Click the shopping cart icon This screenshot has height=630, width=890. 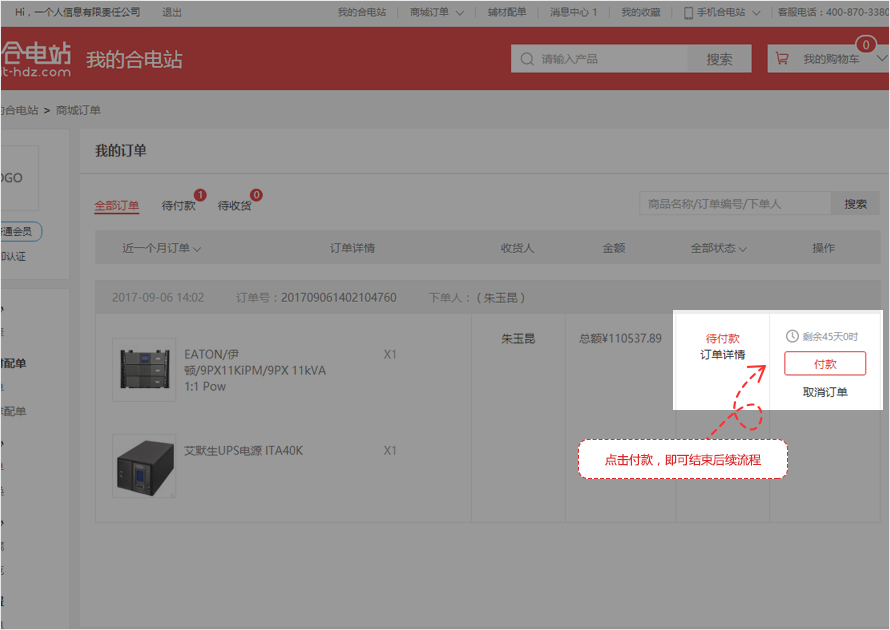[782, 59]
